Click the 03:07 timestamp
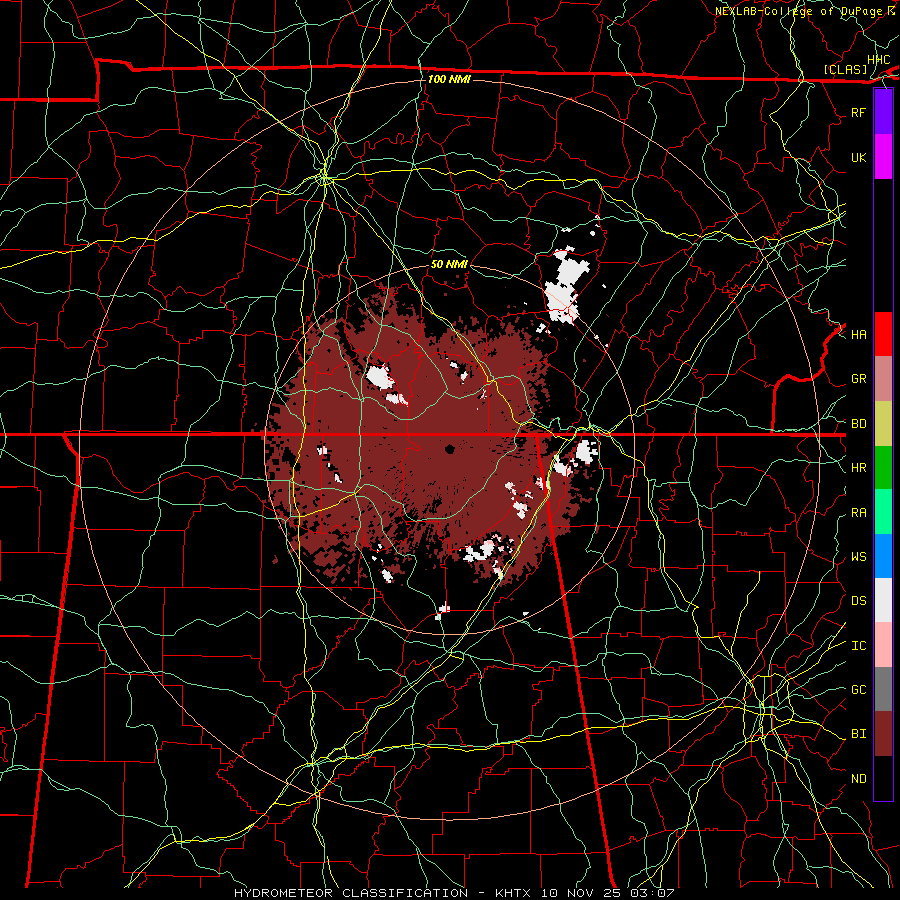The width and height of the screenshot is (900, 900). pyautogui.click(x=655, y=893)
